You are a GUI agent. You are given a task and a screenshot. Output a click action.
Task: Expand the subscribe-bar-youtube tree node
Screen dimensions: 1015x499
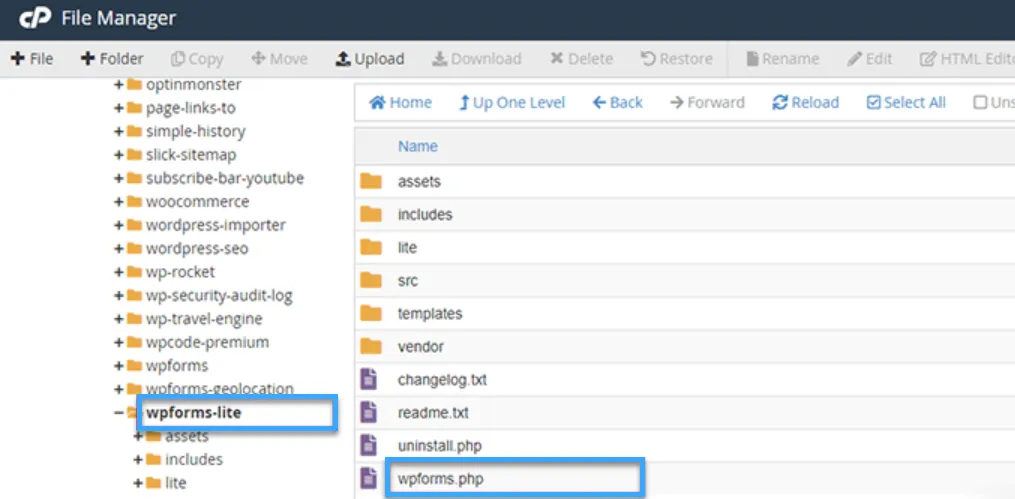coord(118,178)
